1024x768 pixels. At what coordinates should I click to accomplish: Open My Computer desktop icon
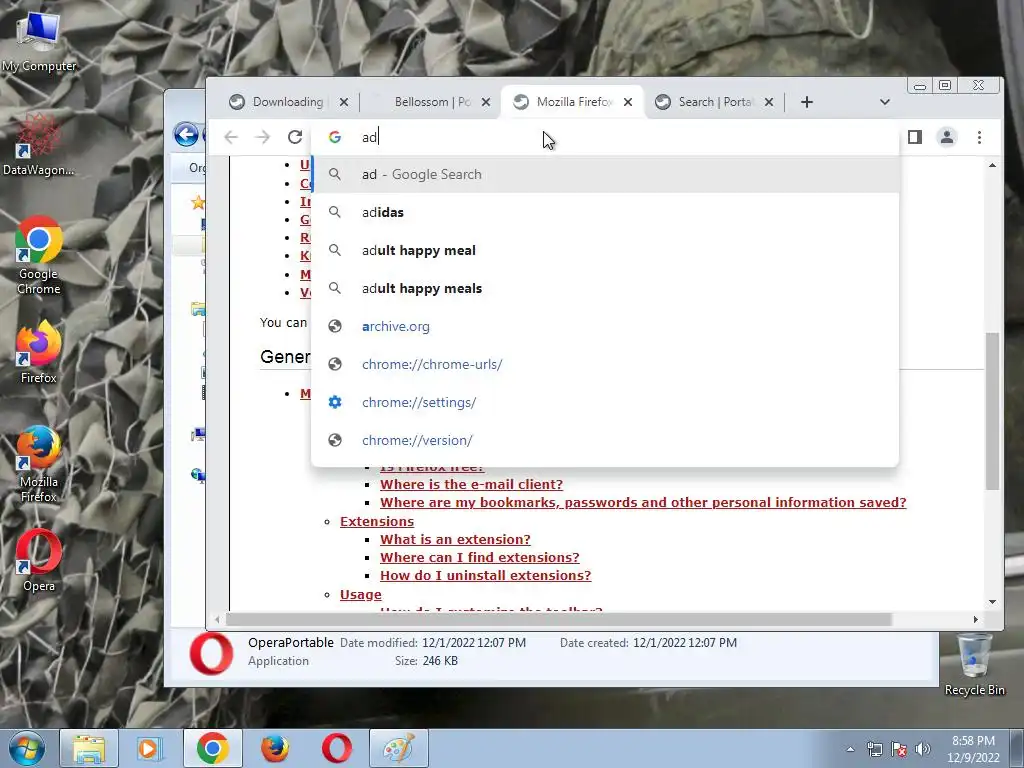38,40
